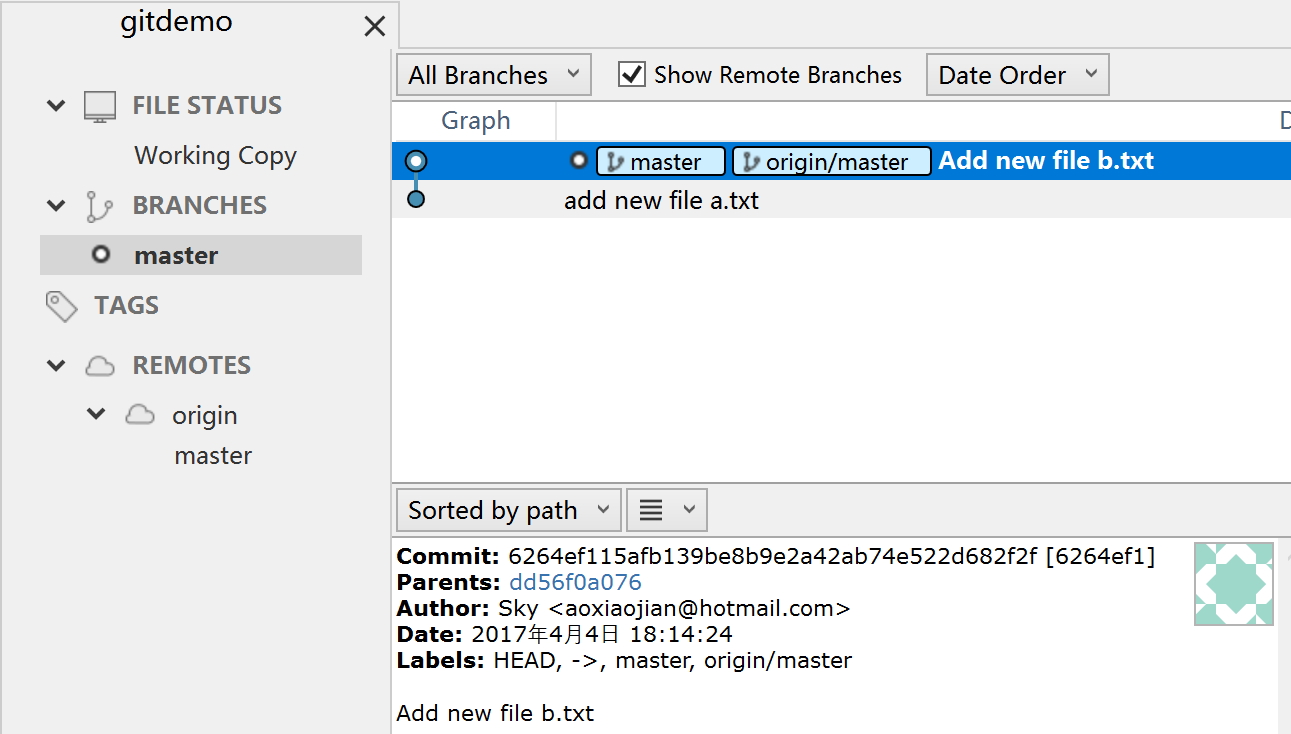Viewport: 1291px width, 734px height.
Task: Open the All Branches dropdown
Action: click(494, 75)
